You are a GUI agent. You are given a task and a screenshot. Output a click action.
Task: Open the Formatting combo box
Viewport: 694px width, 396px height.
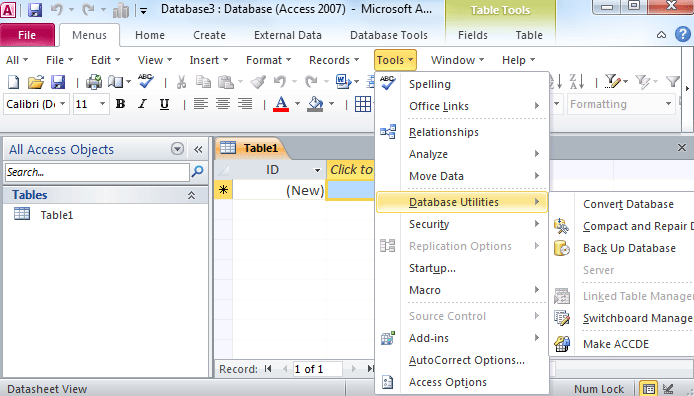coord(621,104)
